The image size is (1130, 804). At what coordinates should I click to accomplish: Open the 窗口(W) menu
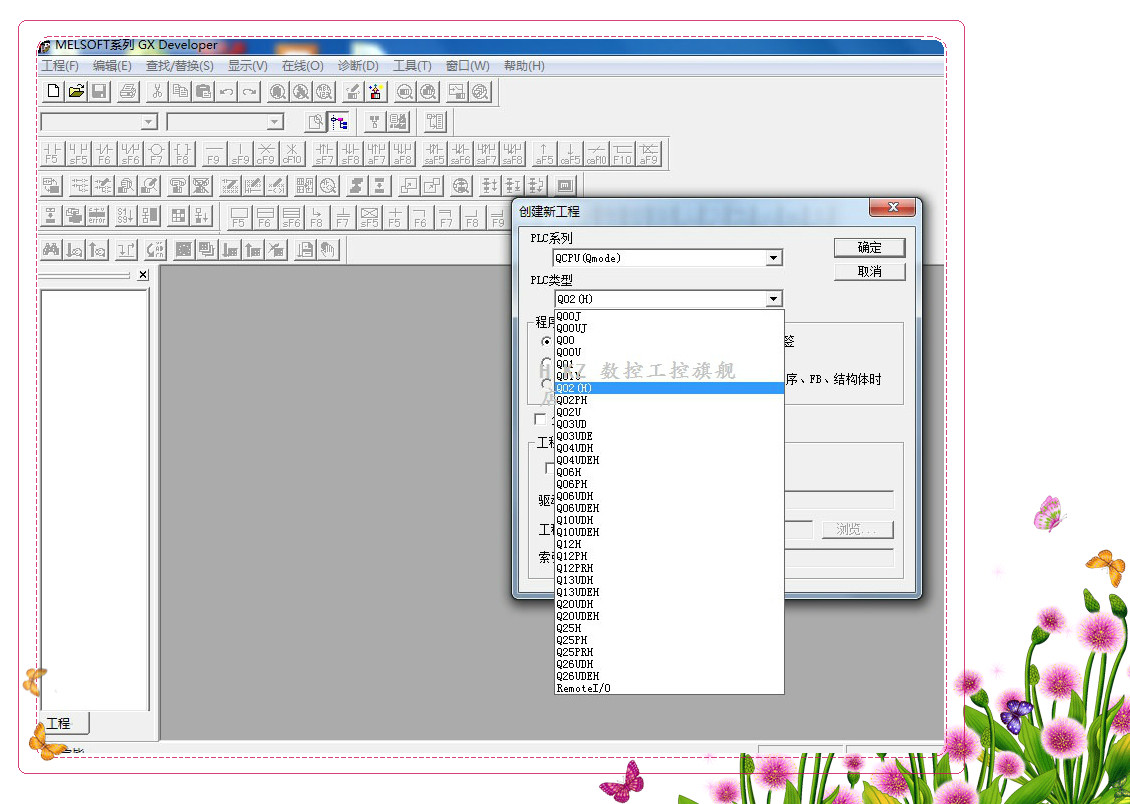(x=468, y=66)
